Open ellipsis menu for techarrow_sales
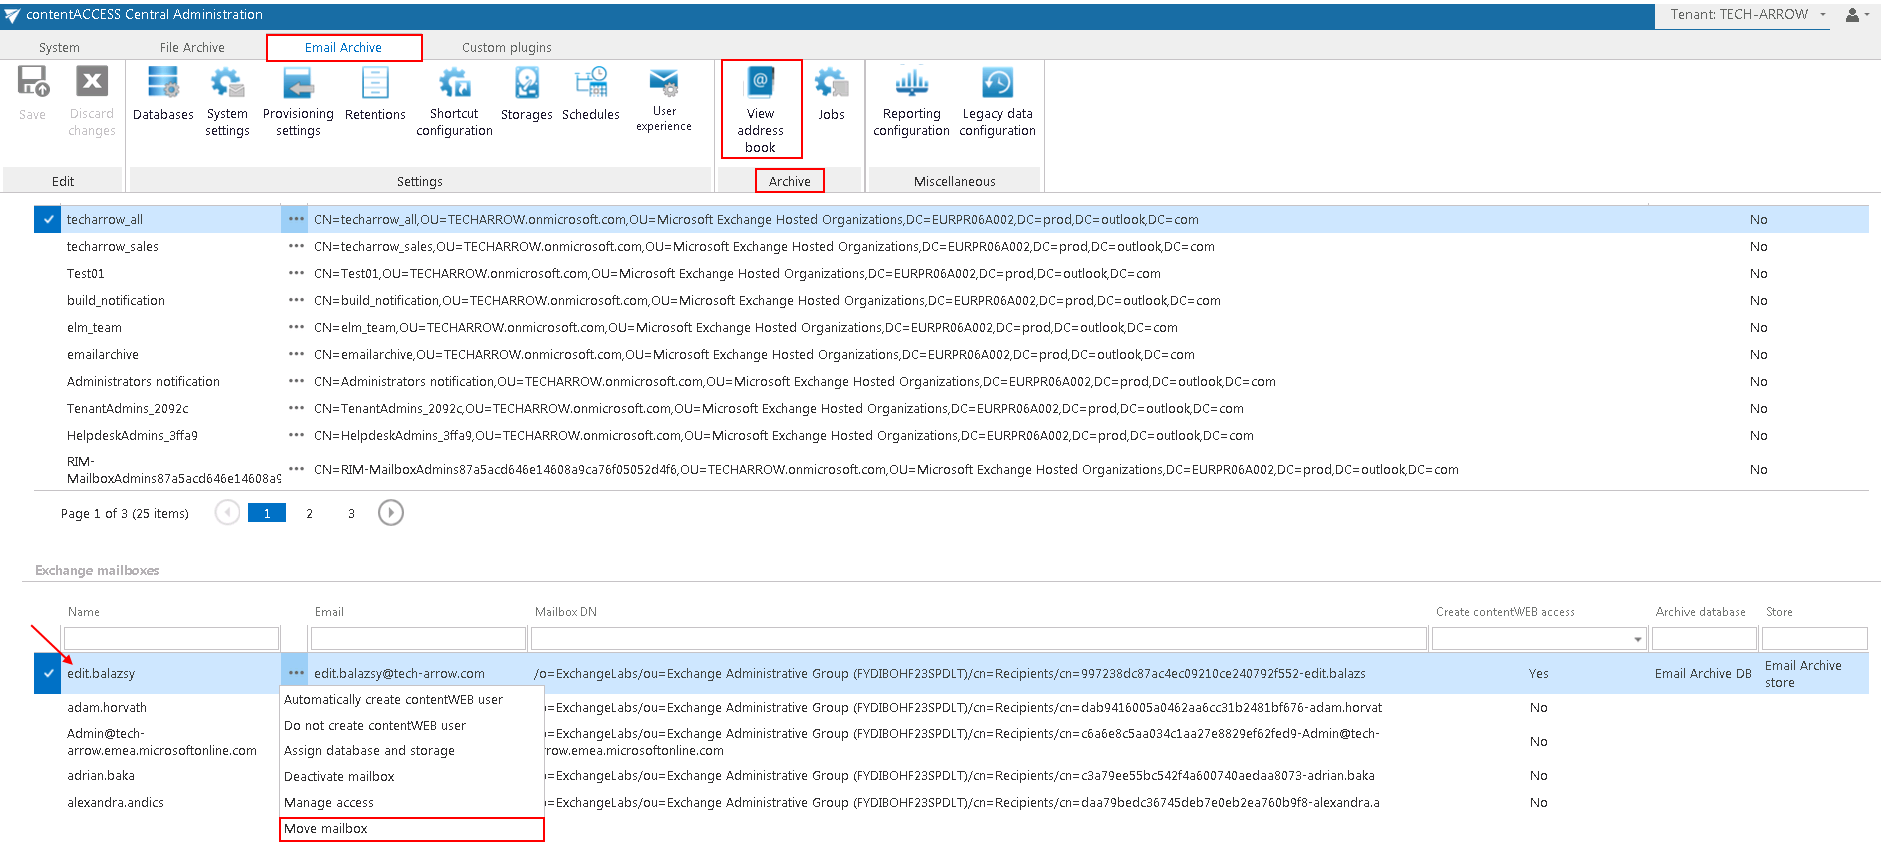 click(296, 246)
